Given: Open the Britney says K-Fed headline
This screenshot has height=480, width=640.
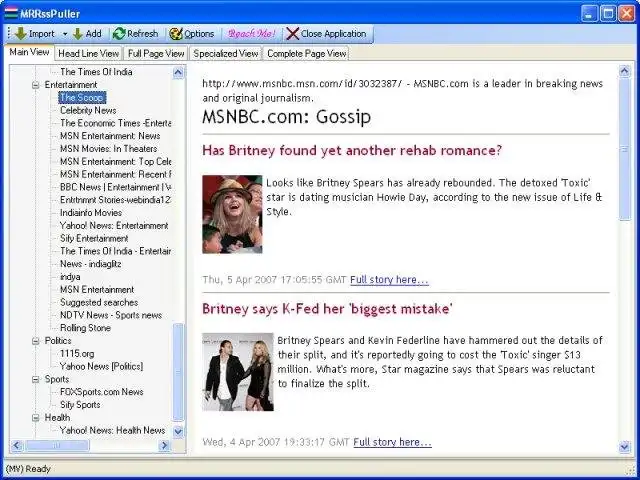Looking at the screenshot, I should point(327,309).
